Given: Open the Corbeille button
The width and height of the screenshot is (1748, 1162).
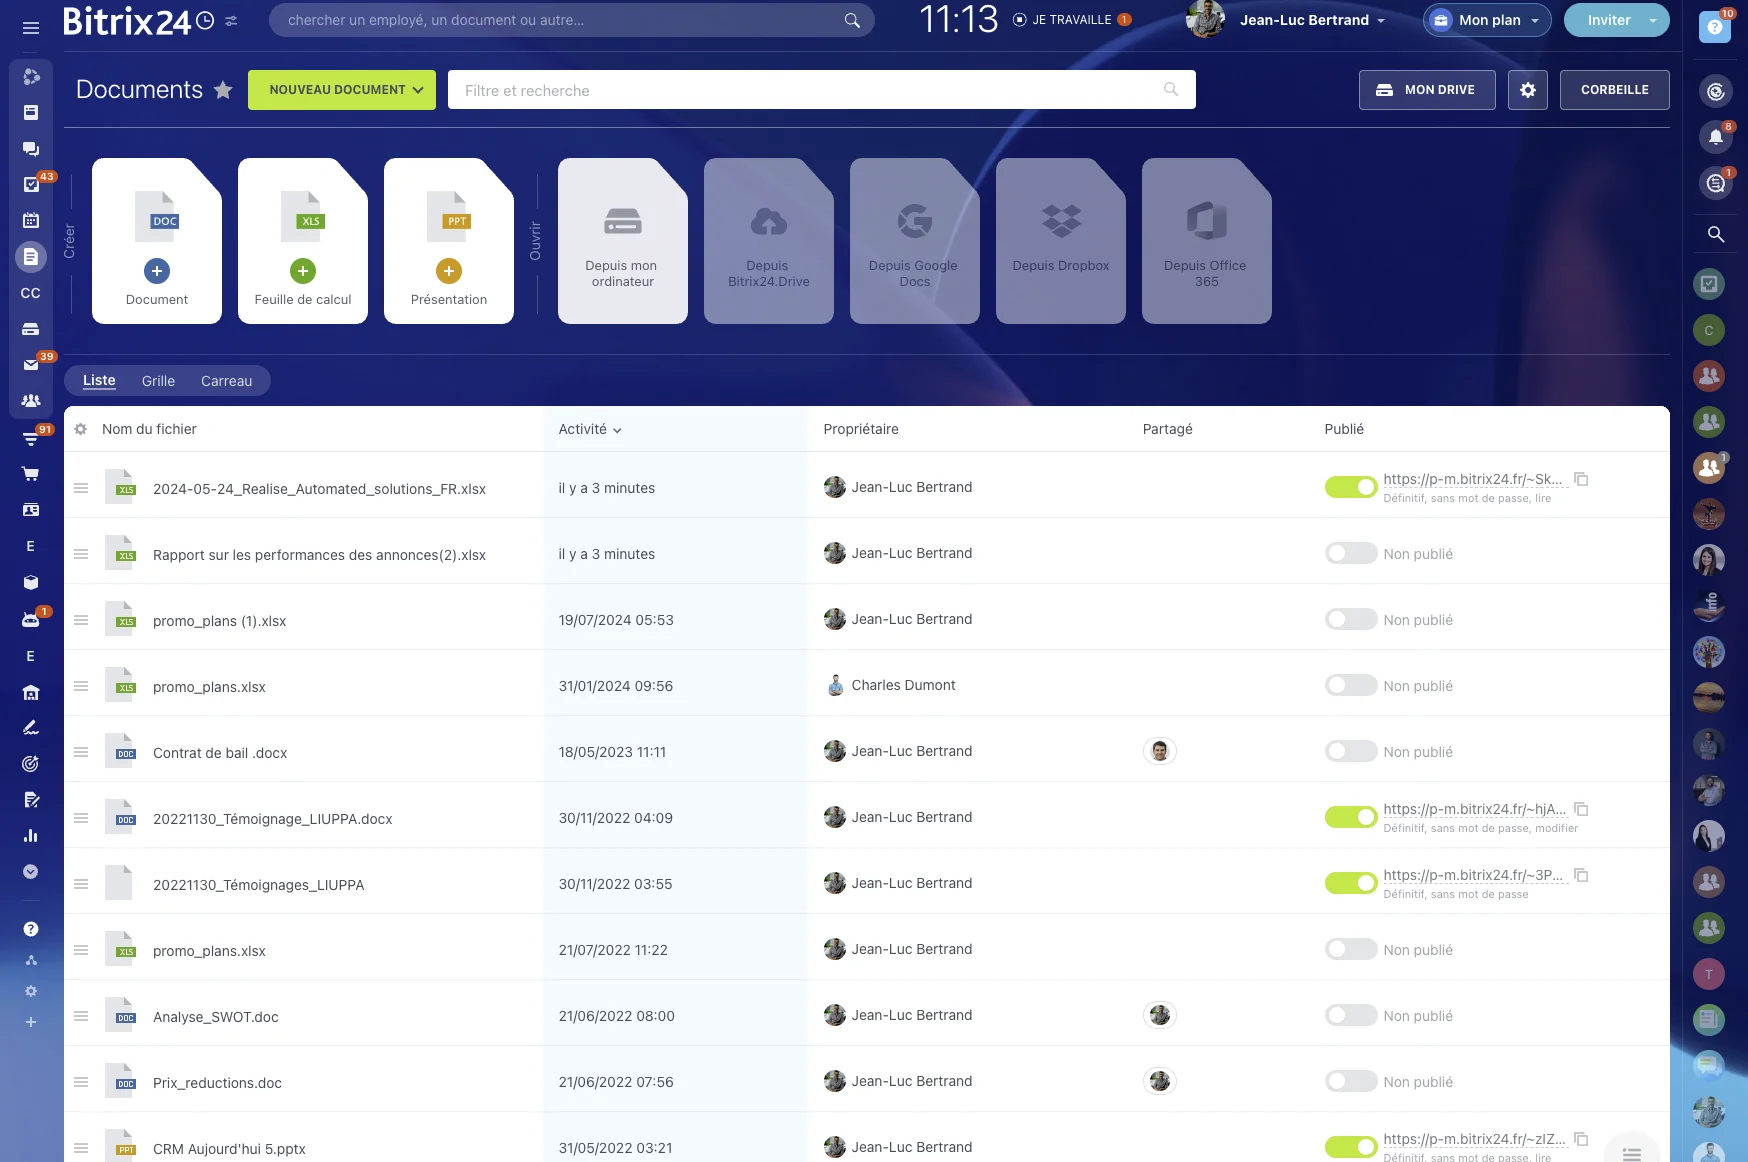Looking at the screenshot, I should [x=1614, y=89].
